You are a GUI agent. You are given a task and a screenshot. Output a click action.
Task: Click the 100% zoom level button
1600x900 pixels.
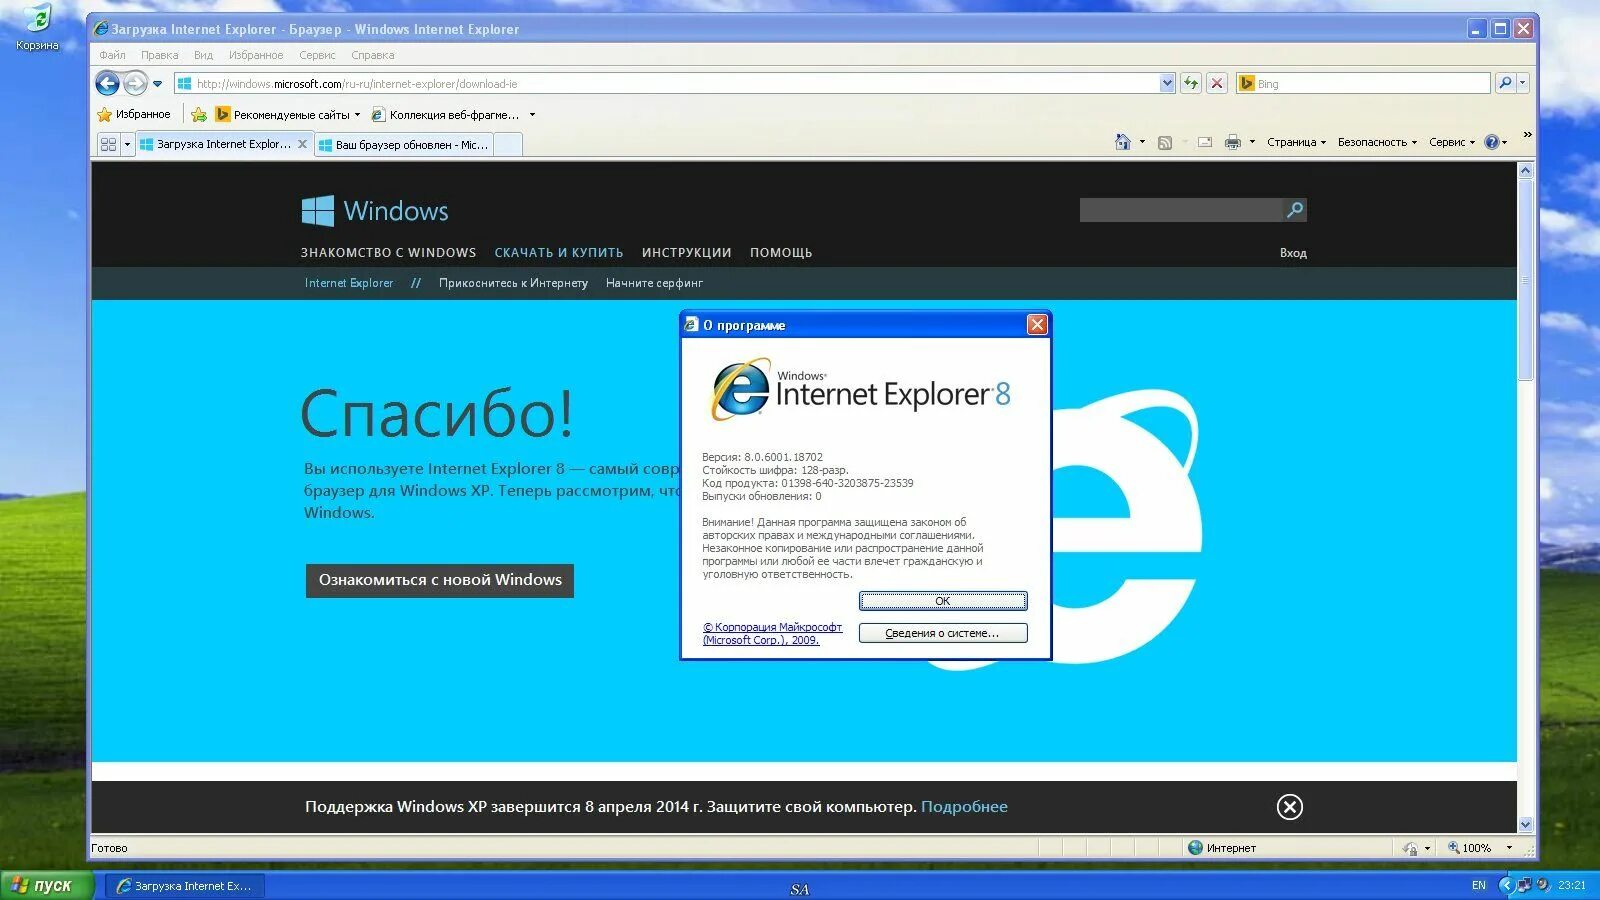pyautogui.click(x=1477, y=848)
